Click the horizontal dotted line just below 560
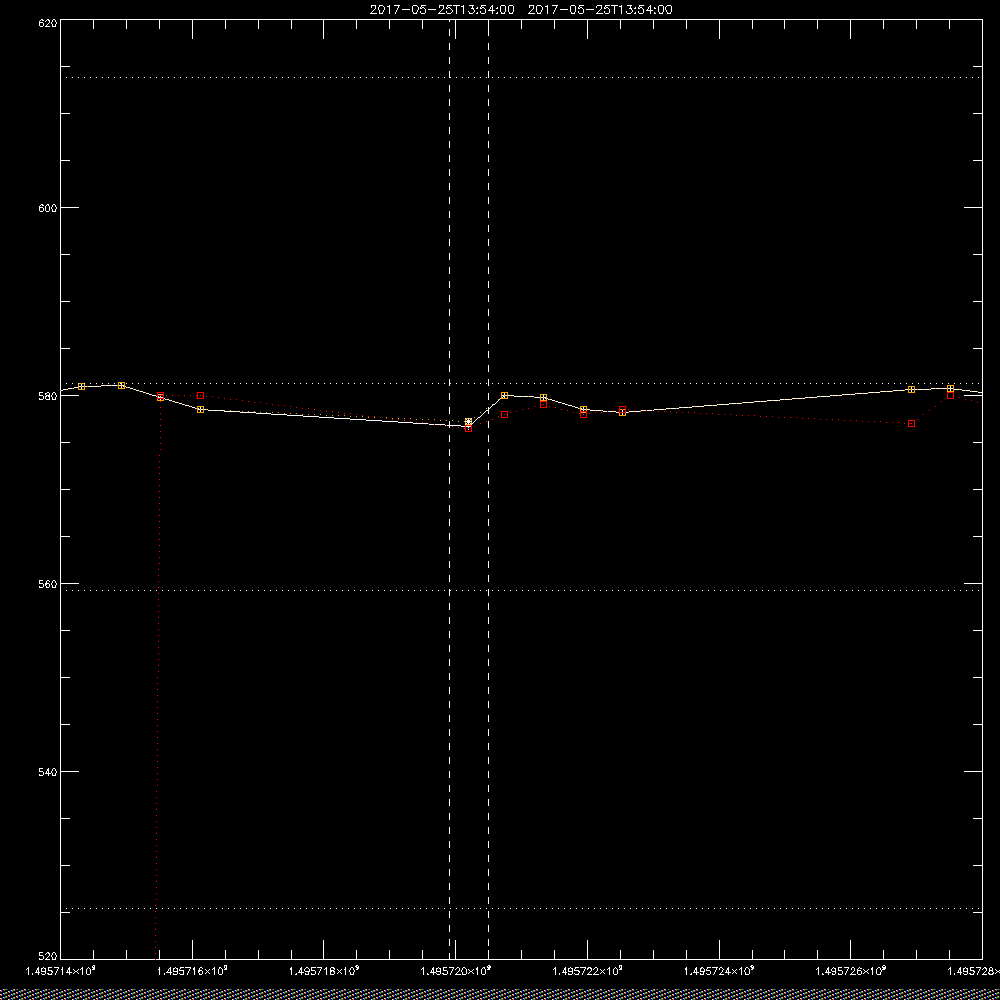 (521, 591)
